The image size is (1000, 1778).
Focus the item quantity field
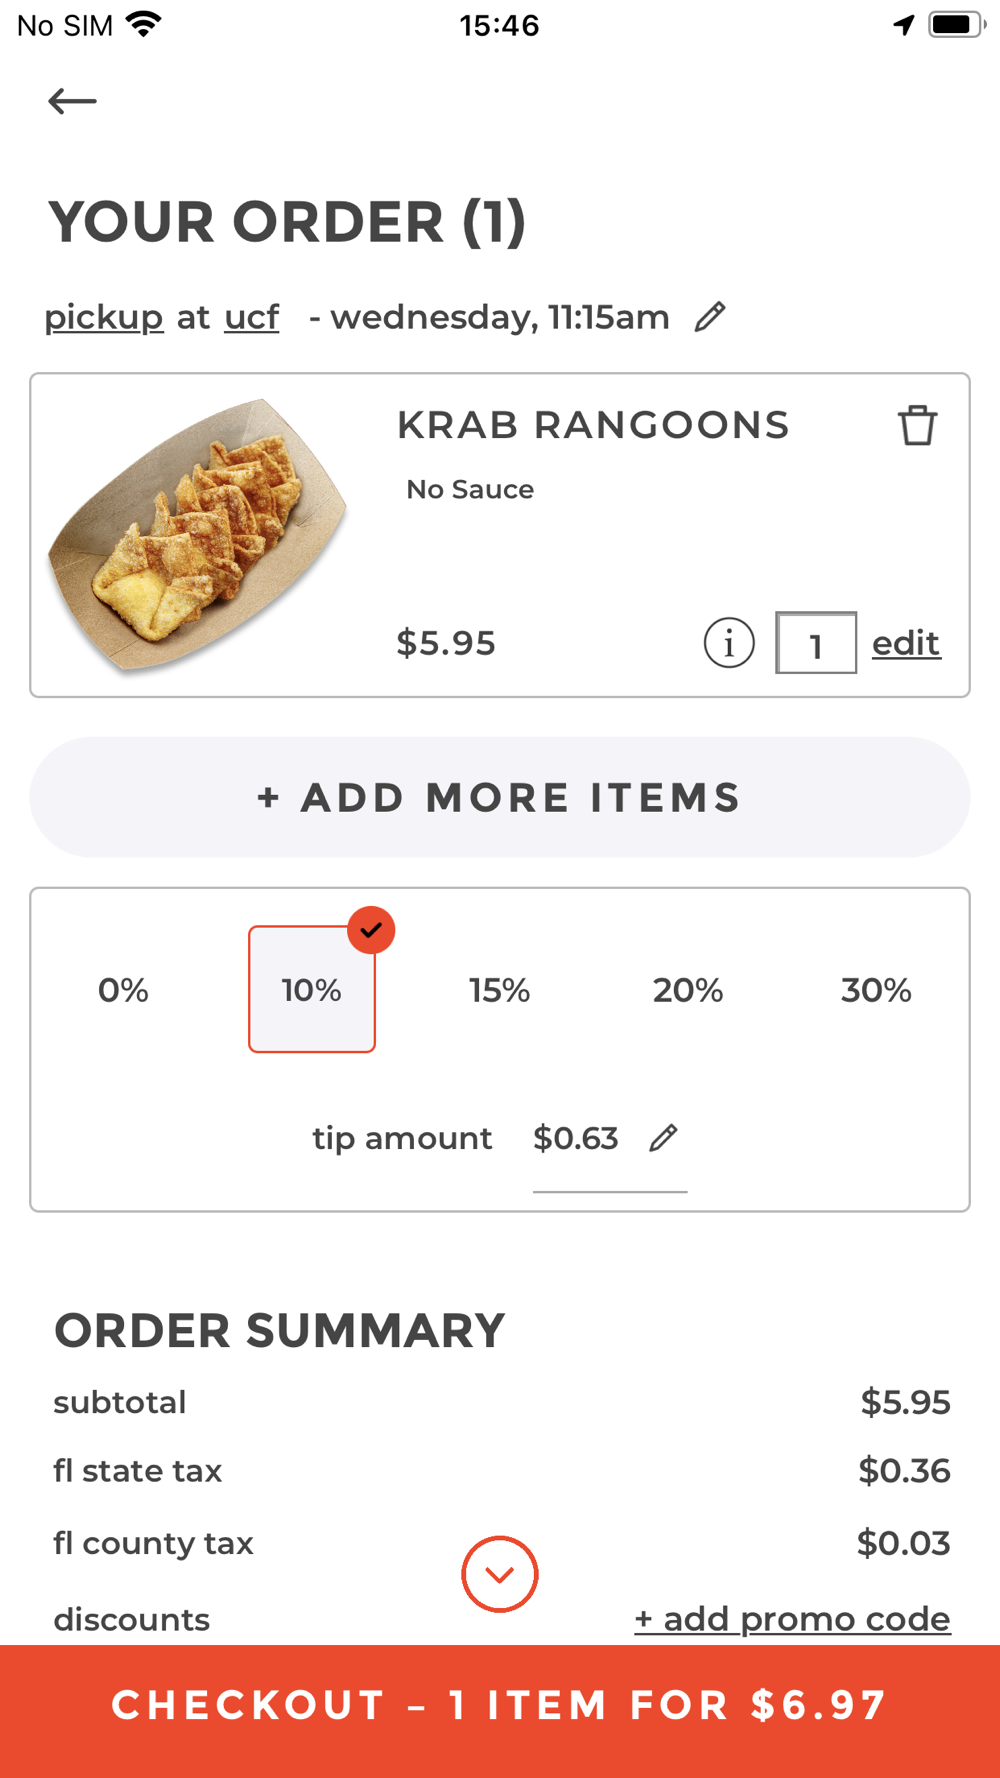click(x=816, y=643)
